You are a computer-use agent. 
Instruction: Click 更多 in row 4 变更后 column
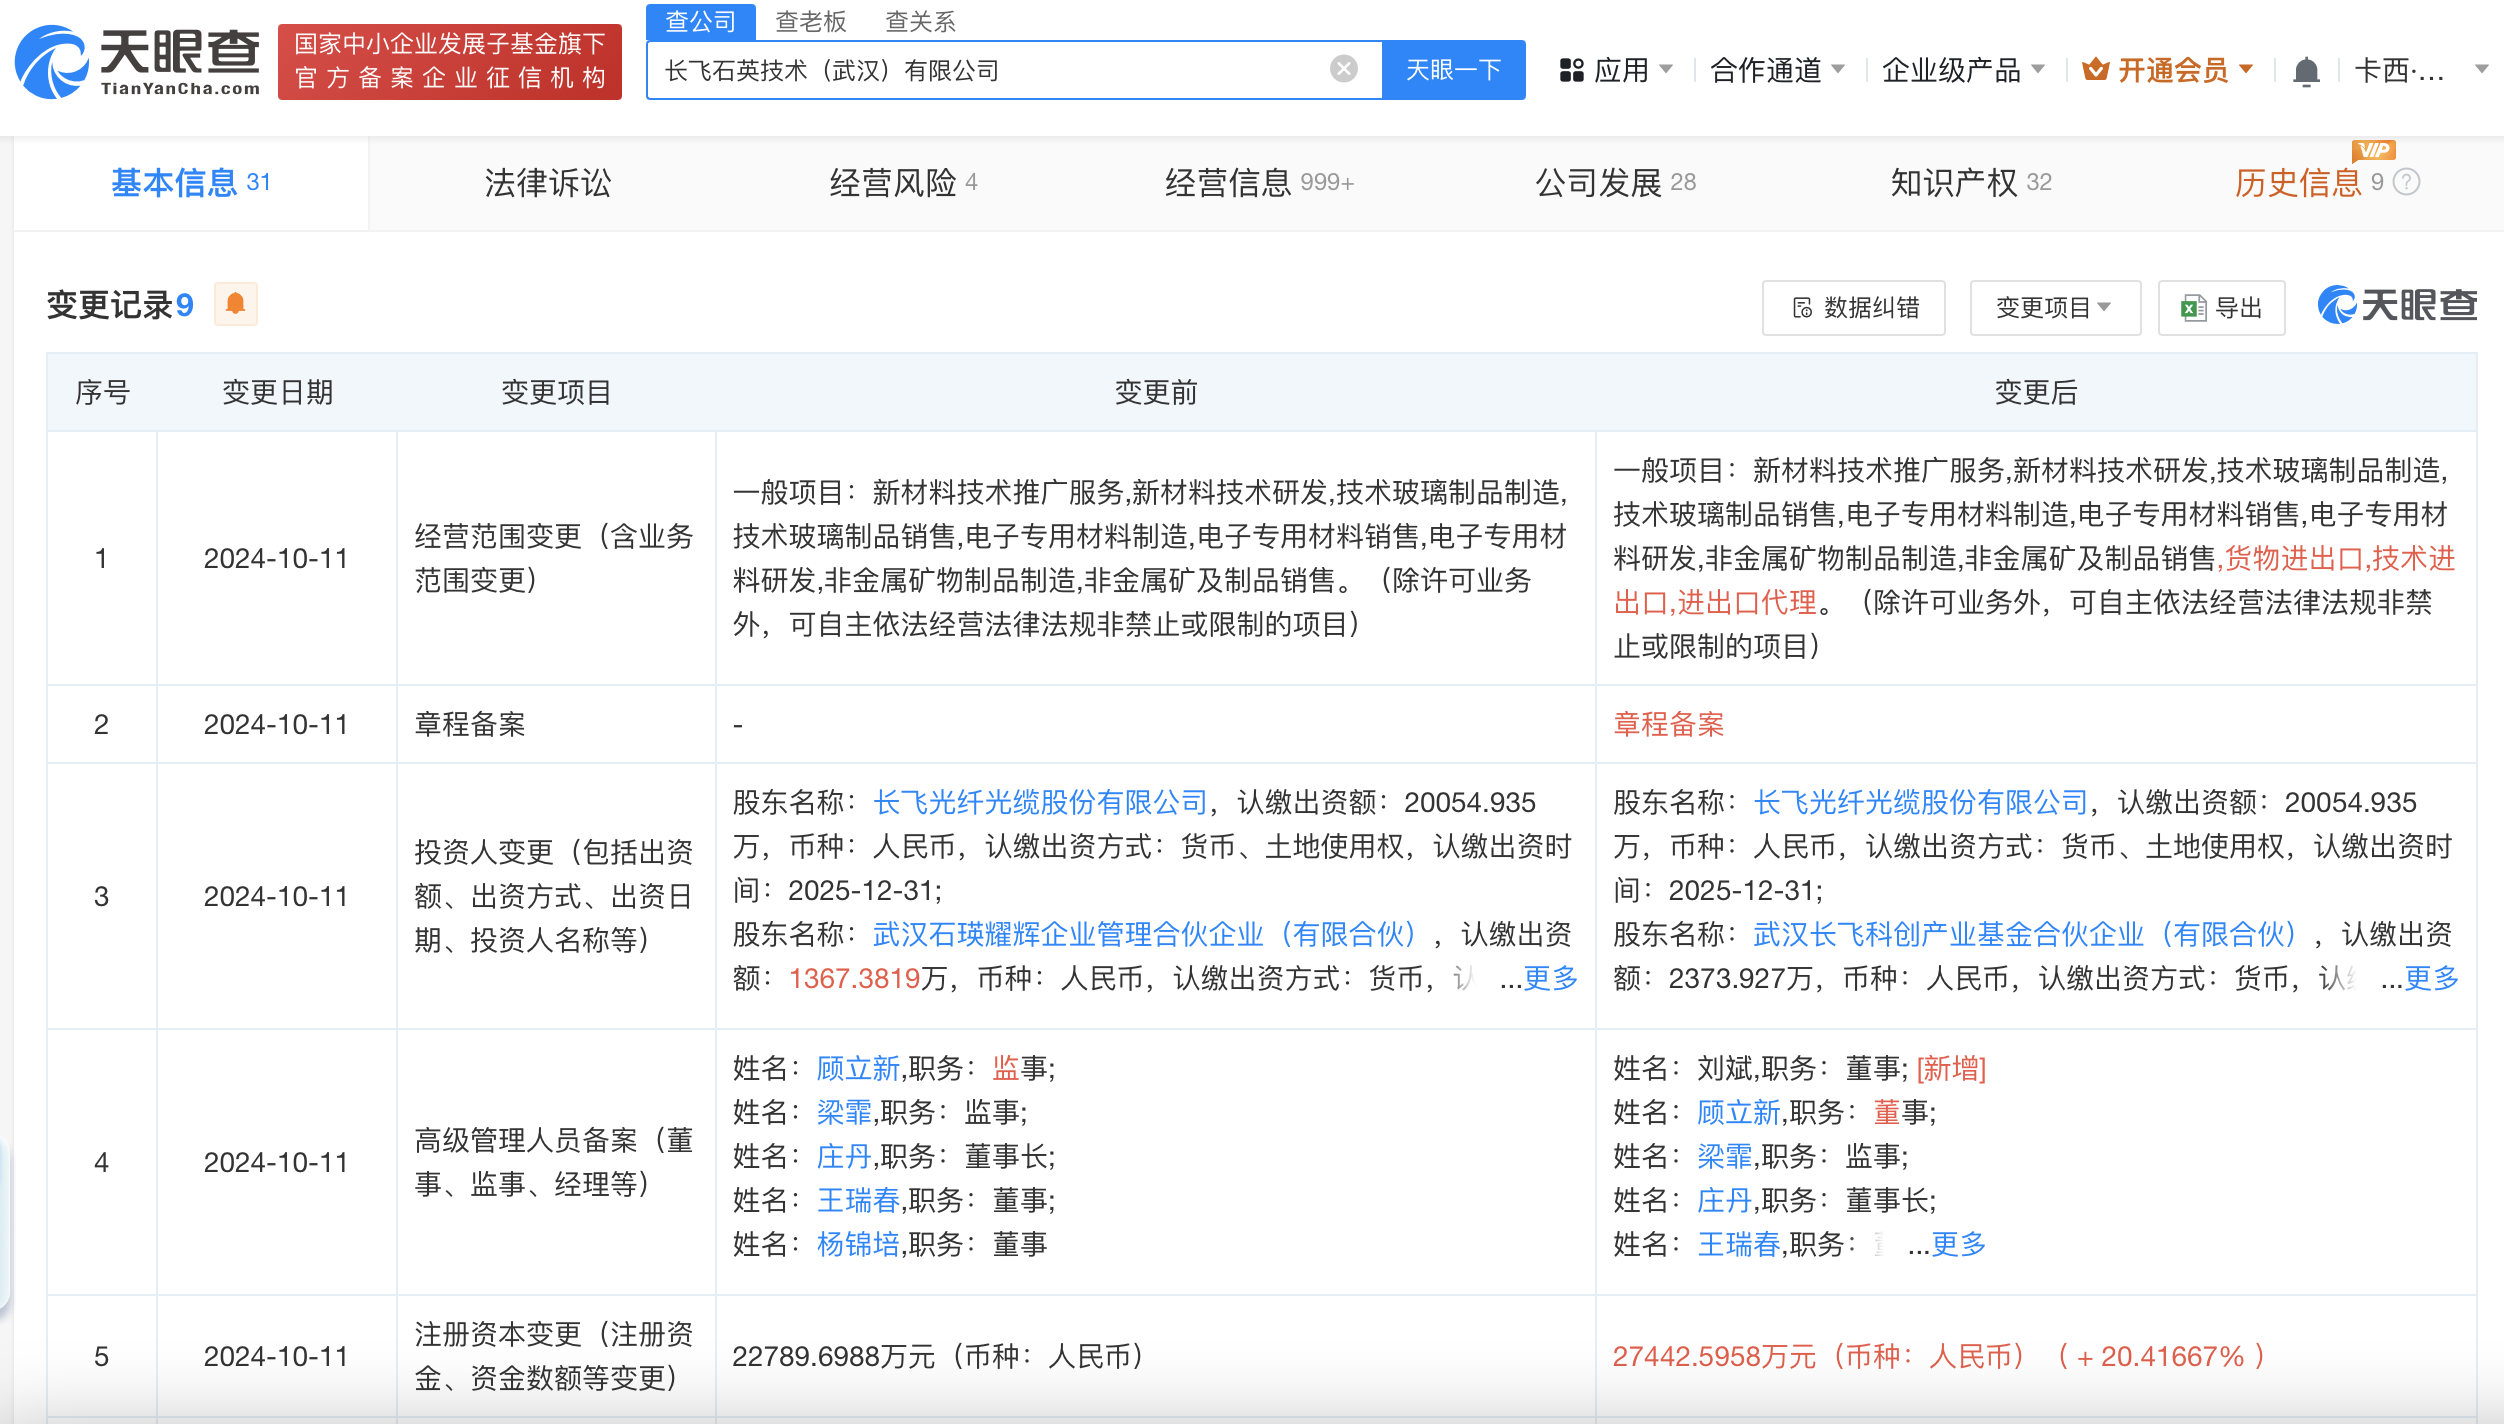click(1957, 1244)
